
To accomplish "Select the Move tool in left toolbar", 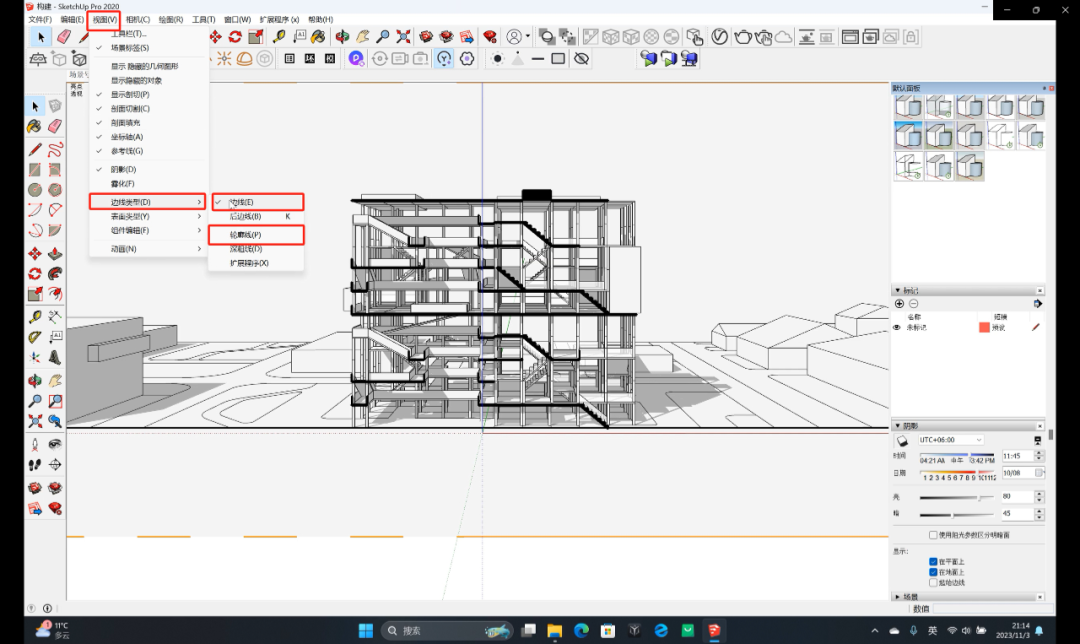I will (34, 253).
